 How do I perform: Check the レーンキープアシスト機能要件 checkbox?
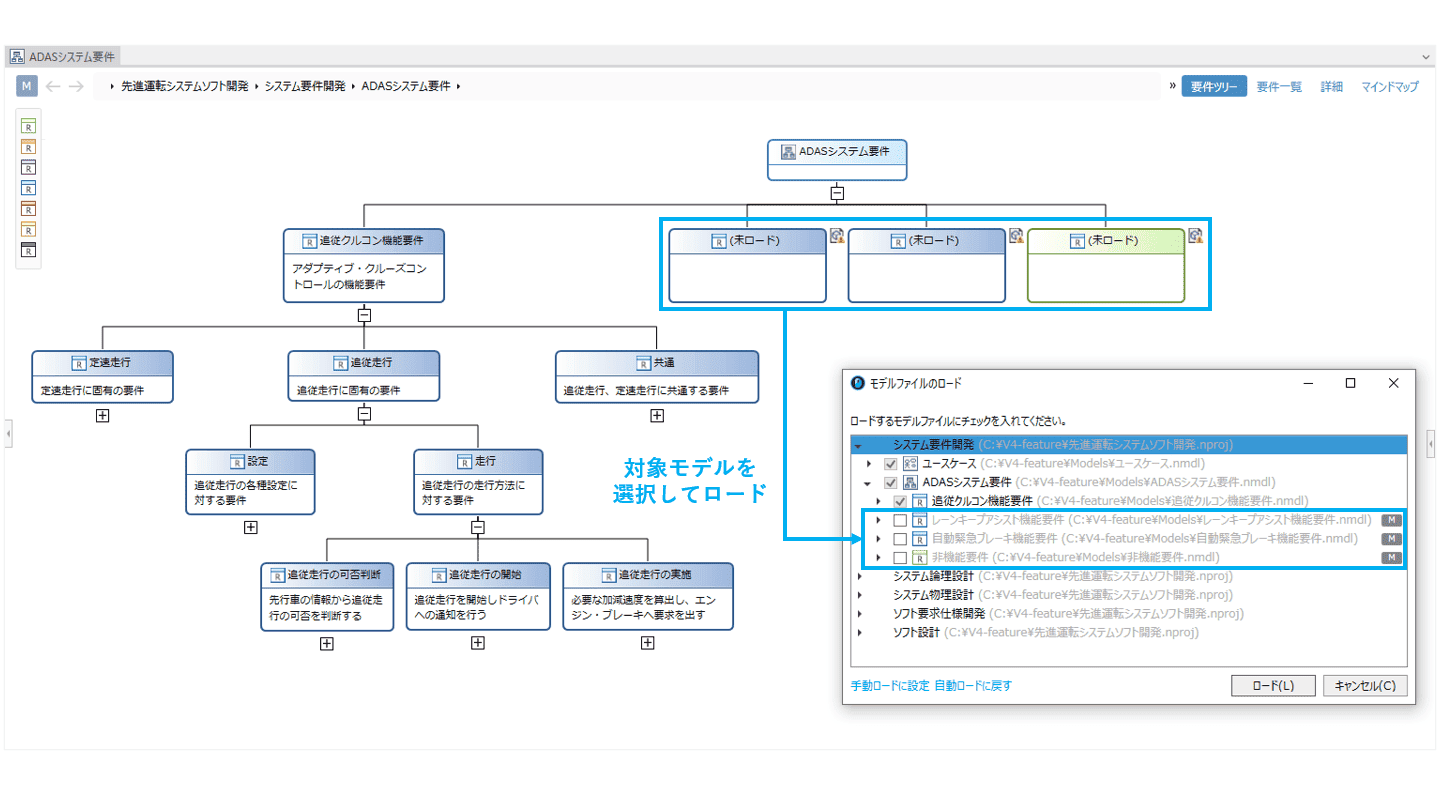pos(900,520)
